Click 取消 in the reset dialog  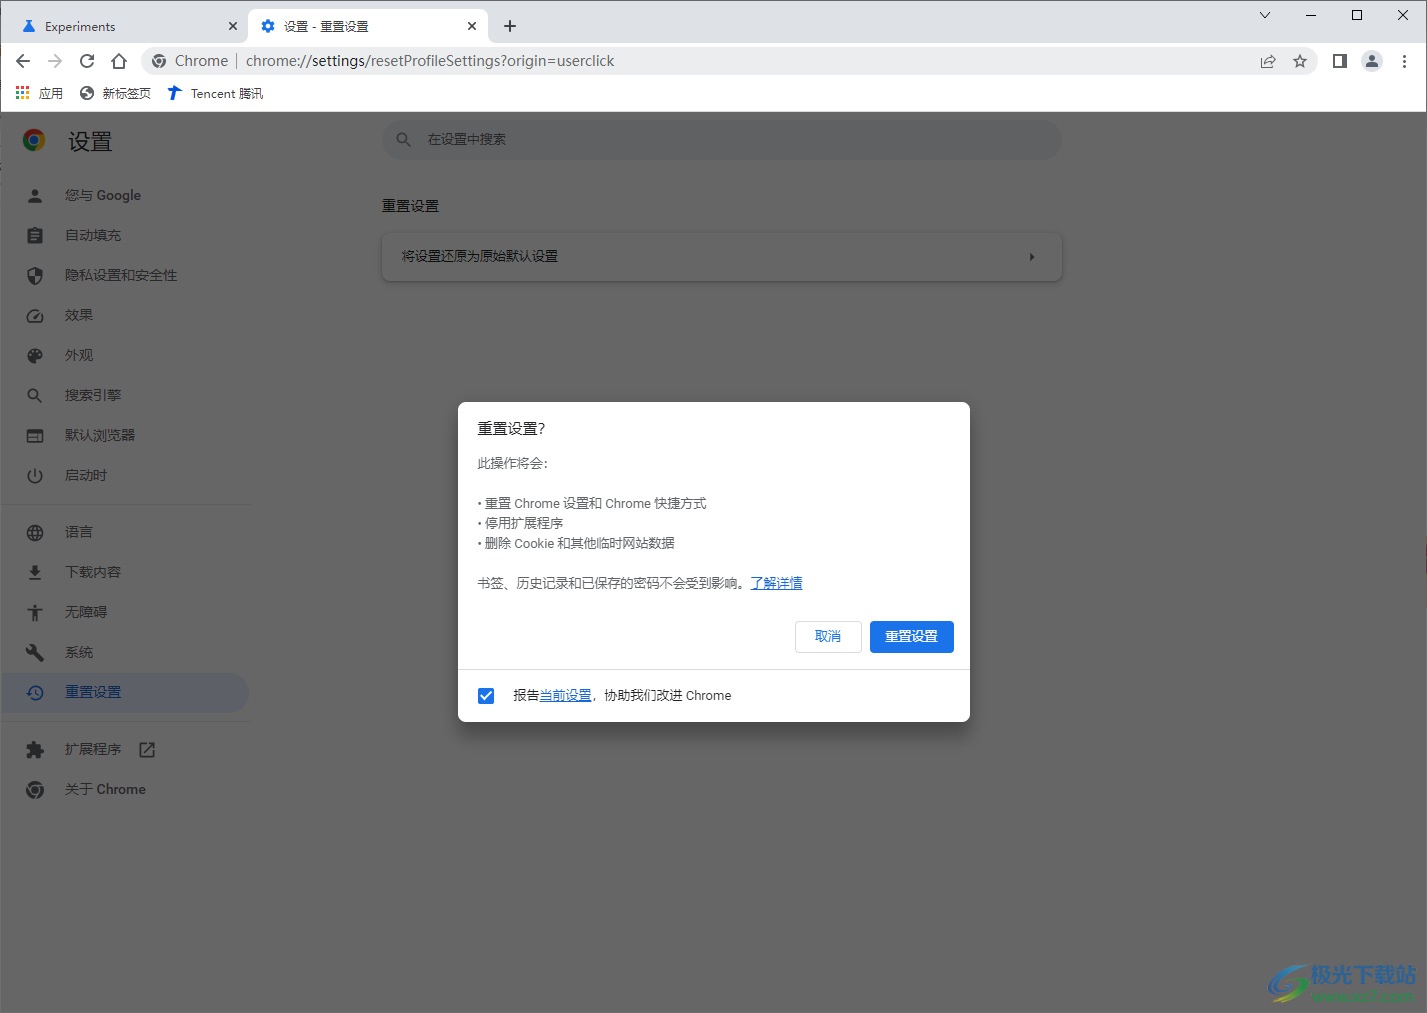point(828,636)
